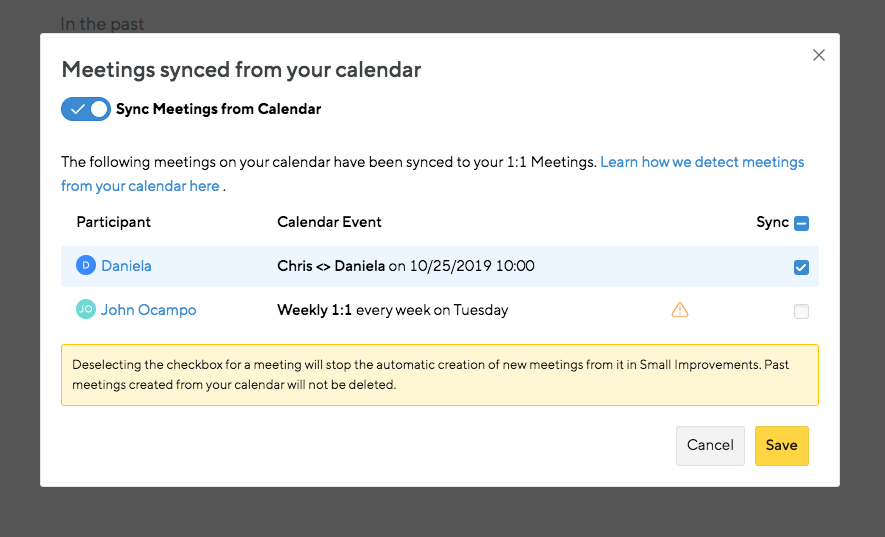
Task: Select the Weekly 1:1 event text
Action: pos(392,310)
